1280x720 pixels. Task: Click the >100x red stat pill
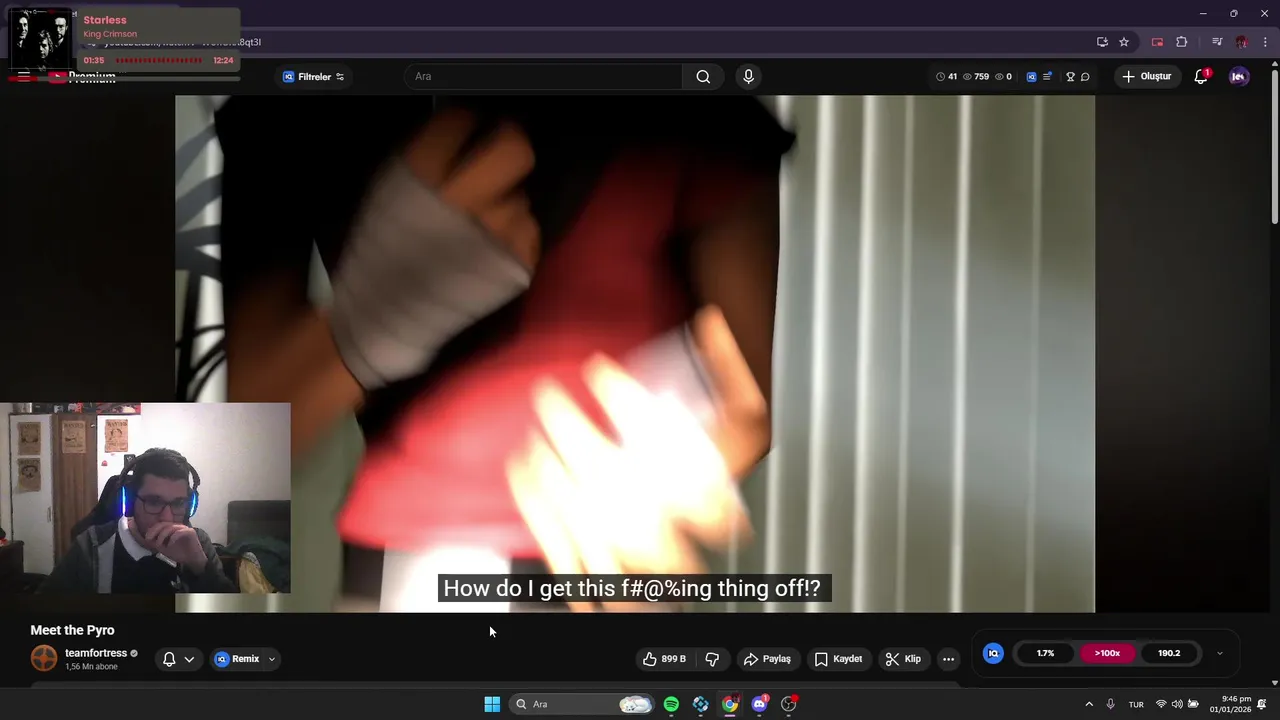[1107, 653]
